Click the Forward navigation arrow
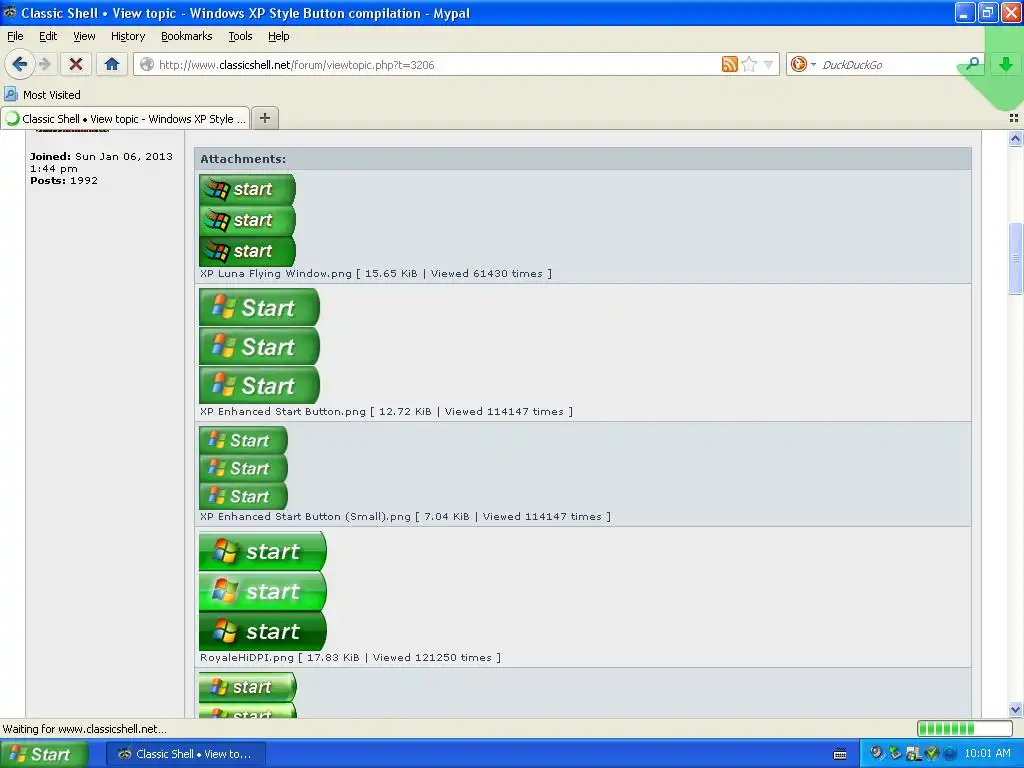This screenshot has width=1024, height=768. [44, 64]
